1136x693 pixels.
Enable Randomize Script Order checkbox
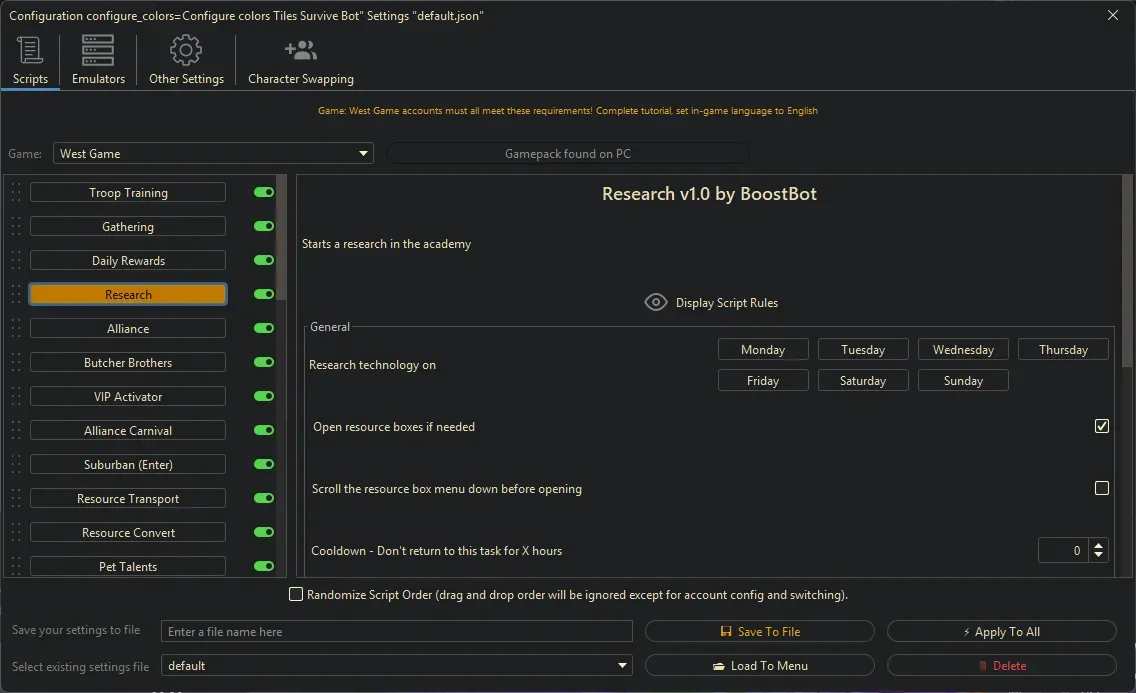point(296,595)
